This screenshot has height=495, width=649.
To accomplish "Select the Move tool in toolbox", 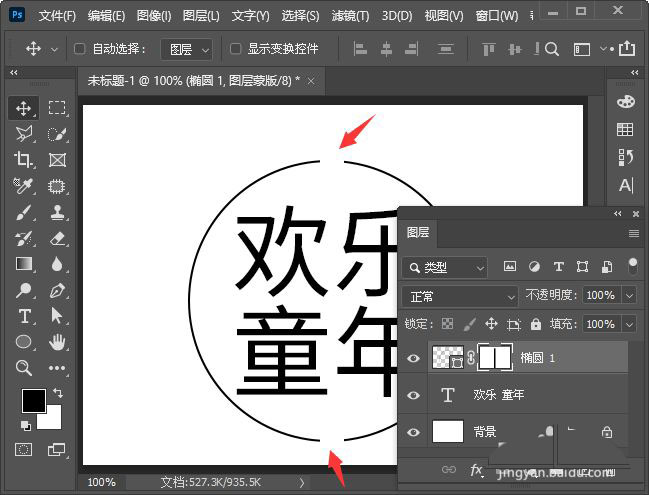I will 24,108.
